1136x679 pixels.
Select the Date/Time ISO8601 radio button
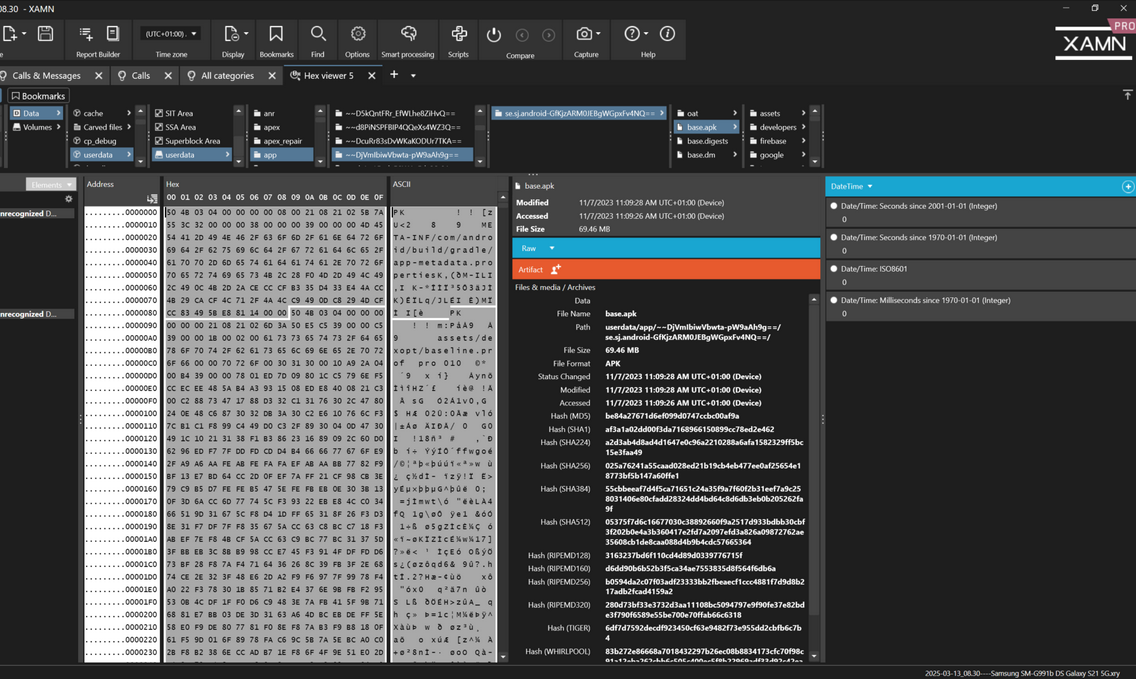[x=834, y=269]
